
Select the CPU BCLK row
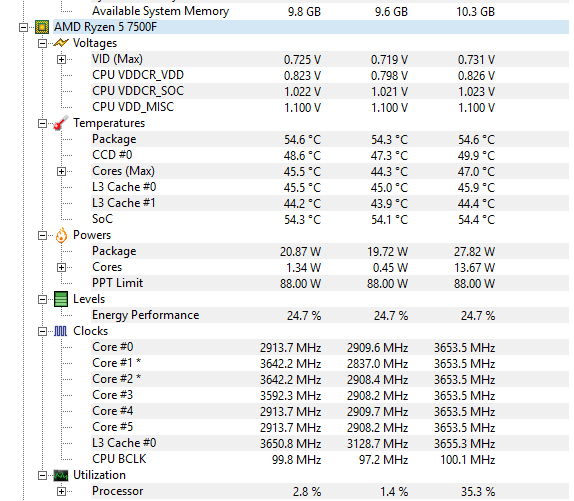329,459
